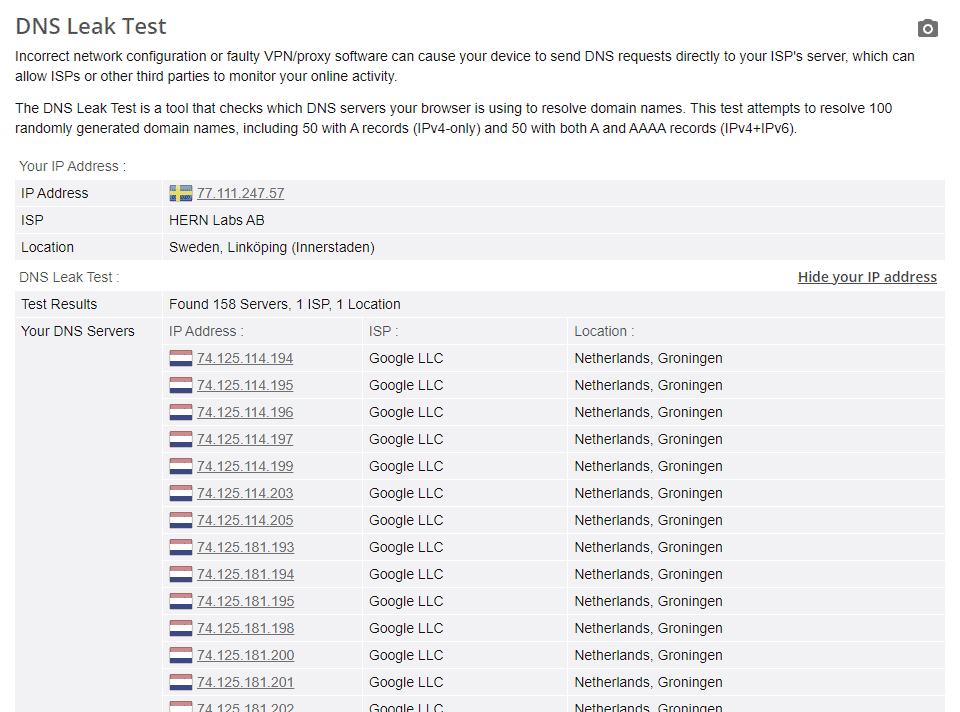Visit the 74.125.114.203 address link

click(x=245, y=493)
